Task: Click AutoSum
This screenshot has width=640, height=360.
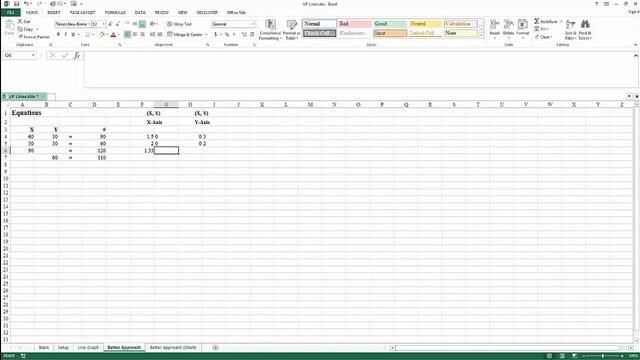Action: [x=545, y=21]
